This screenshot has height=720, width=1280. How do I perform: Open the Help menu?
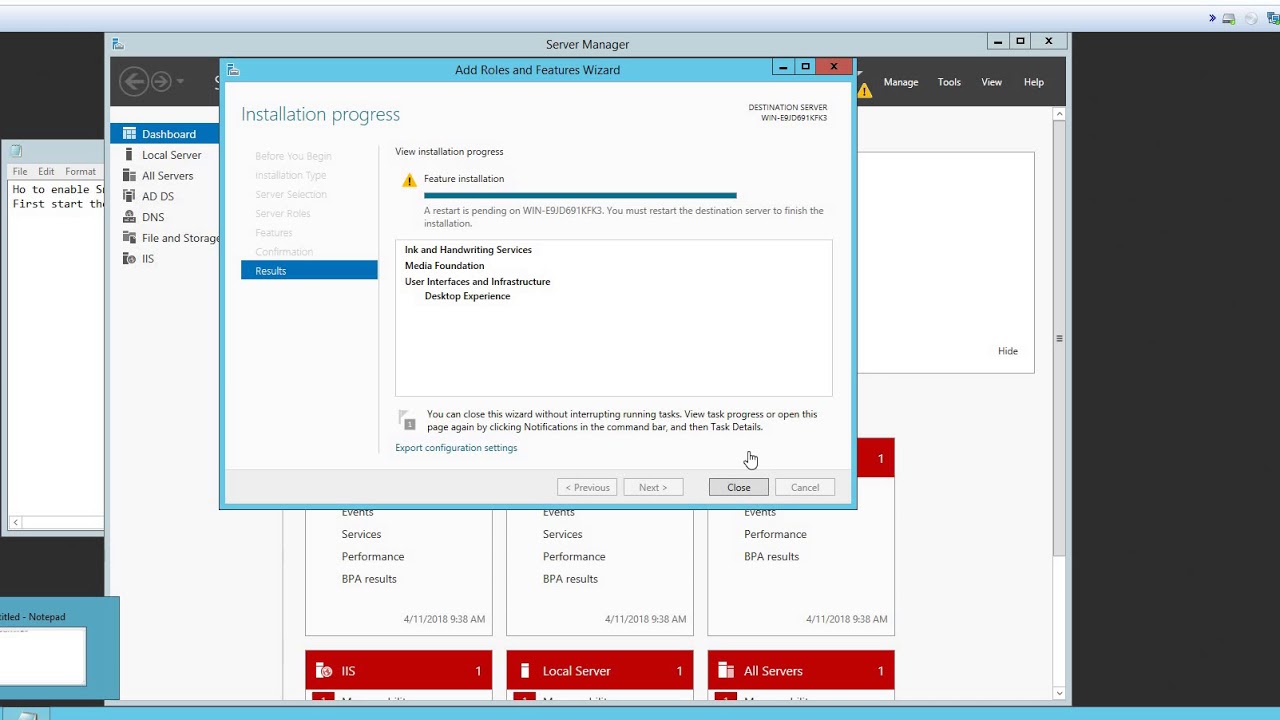[1034, 82]
